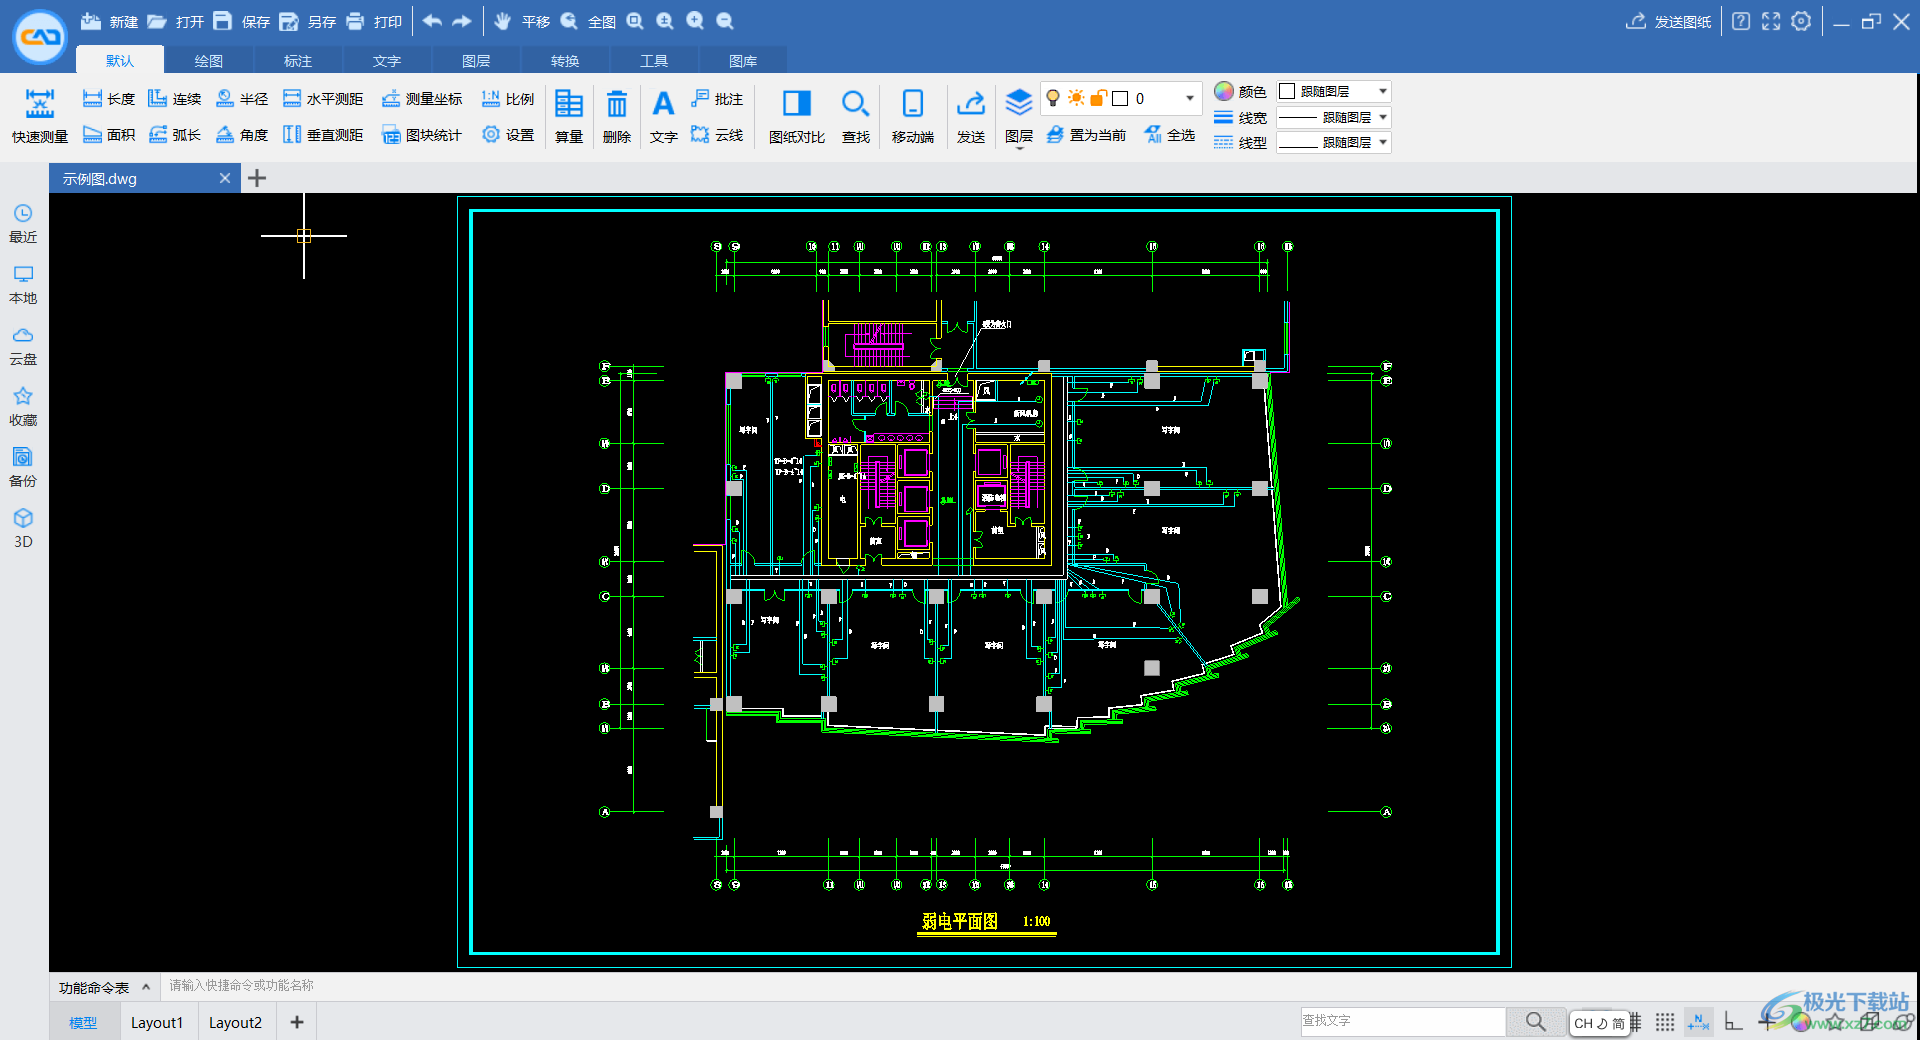Toggle grid lines display in status bar
Viewport: 1920px width, 1040px height.
coord(1636,1022)
